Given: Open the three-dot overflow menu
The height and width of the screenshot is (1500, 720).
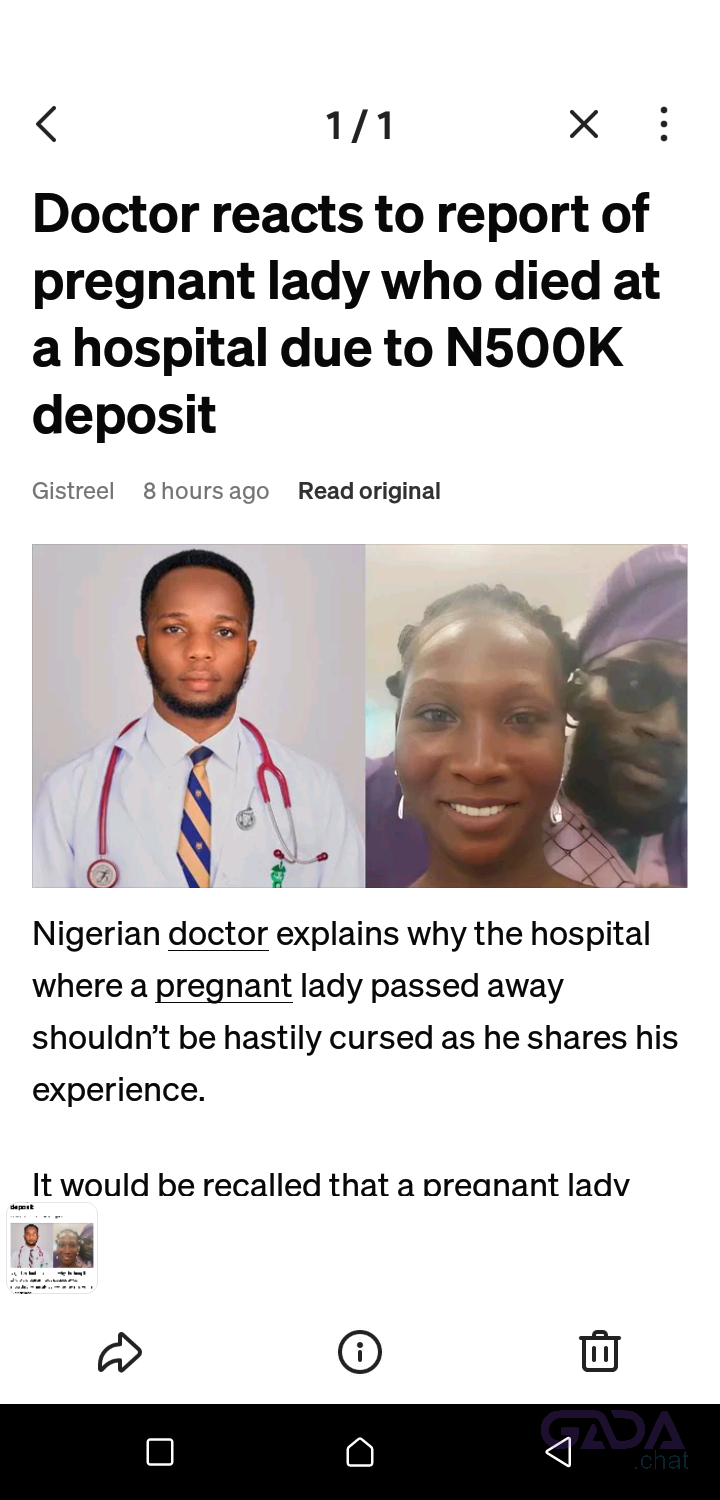Looking at the screenshot, I should (x=664, y=125).
